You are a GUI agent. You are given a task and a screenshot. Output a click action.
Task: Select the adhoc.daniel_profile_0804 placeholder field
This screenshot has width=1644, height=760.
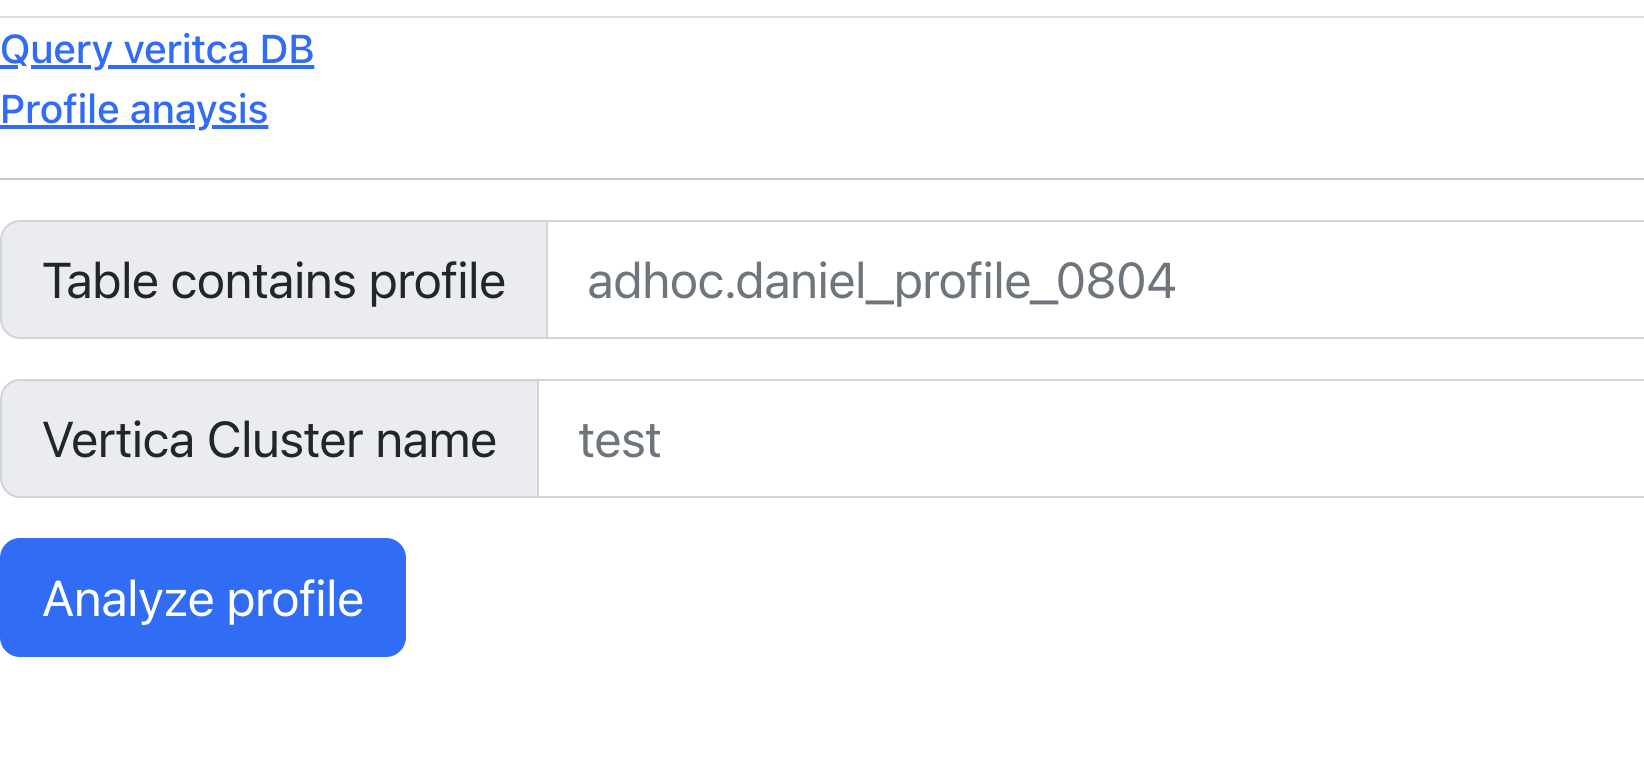[1095, 280]
